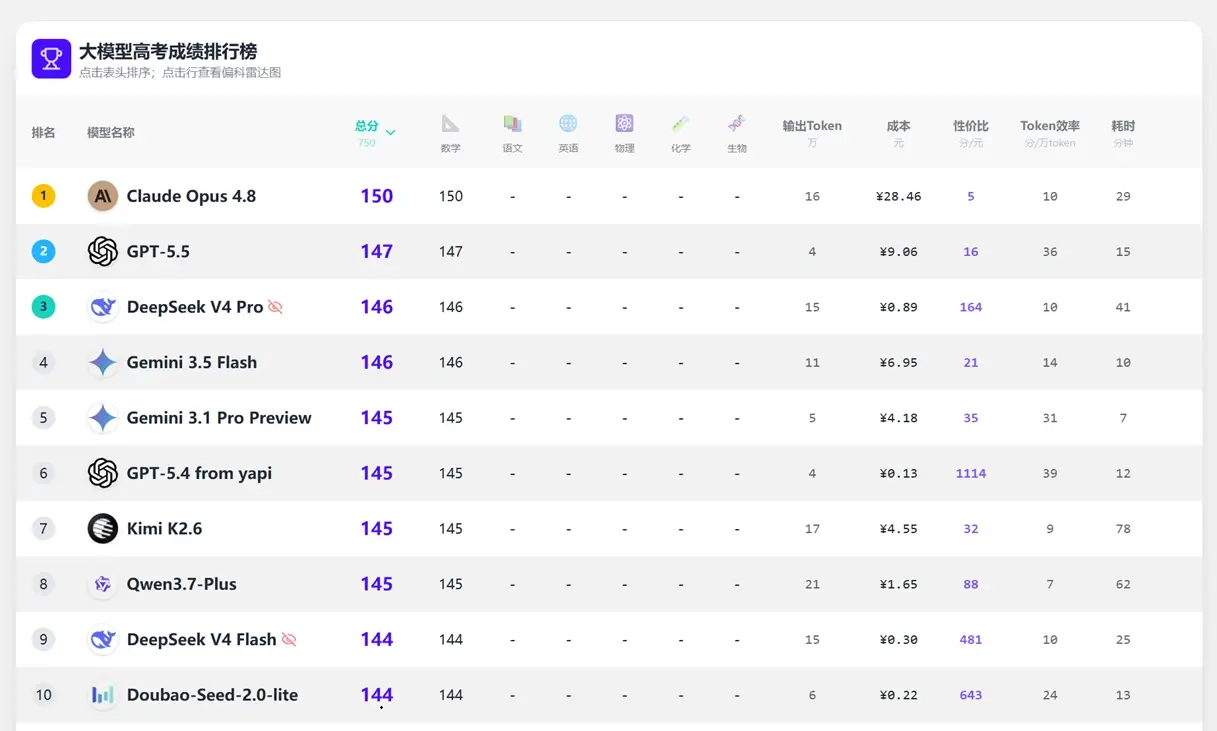1217x731 pixels.
Task: Toggle the 总分 sort direction chevron
Action: pyautogui.click(x=391, y=132)
